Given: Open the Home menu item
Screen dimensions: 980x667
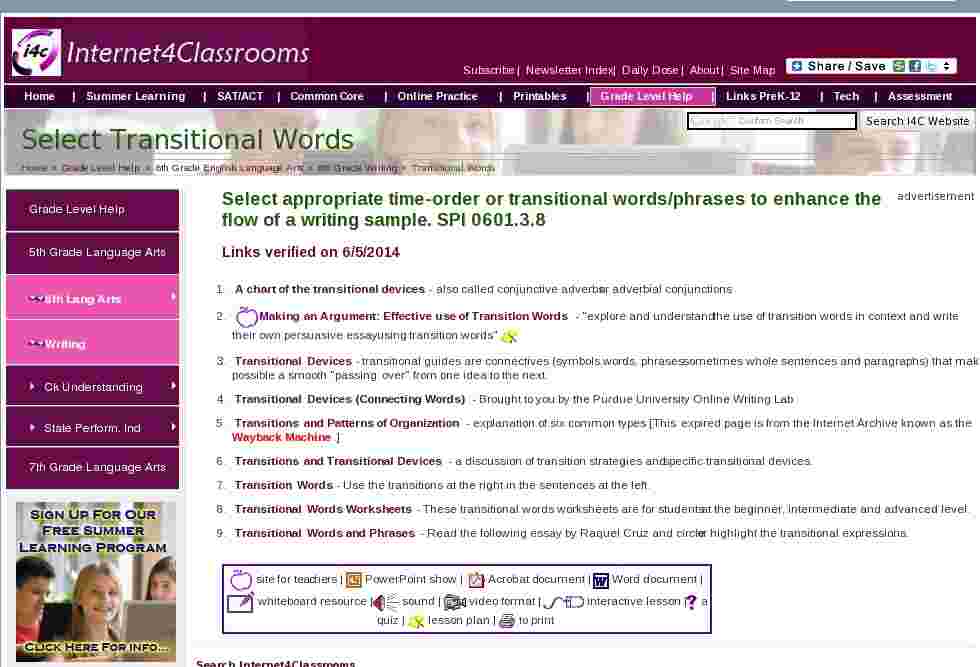Looking at the screenshot, I should coord(39,96).
